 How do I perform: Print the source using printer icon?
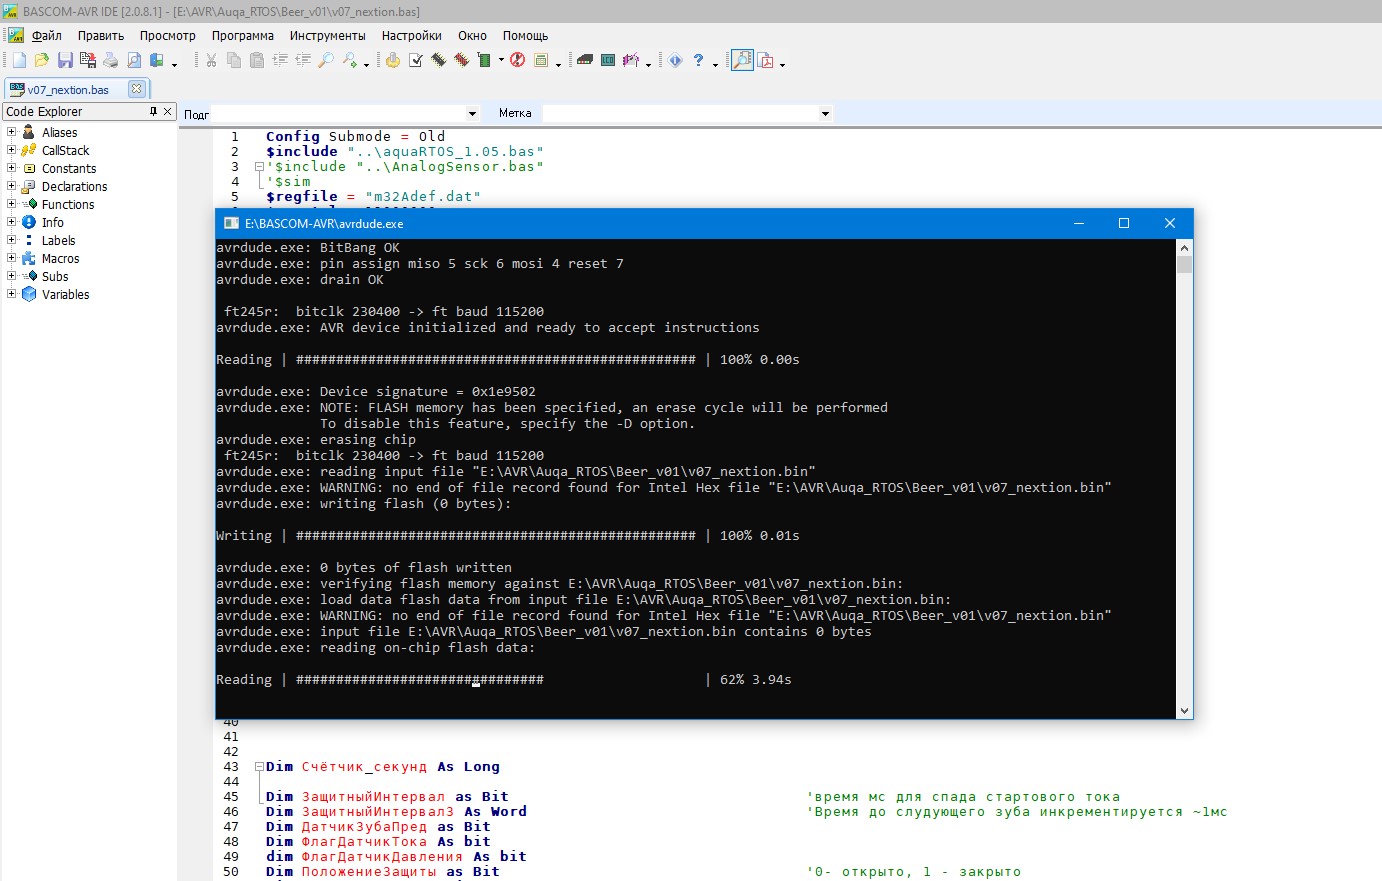tap(110, 60)
